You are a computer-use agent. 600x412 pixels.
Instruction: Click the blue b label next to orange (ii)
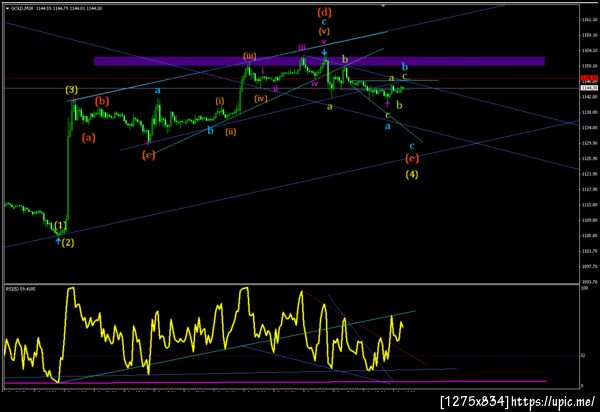(x=210, y=131)
